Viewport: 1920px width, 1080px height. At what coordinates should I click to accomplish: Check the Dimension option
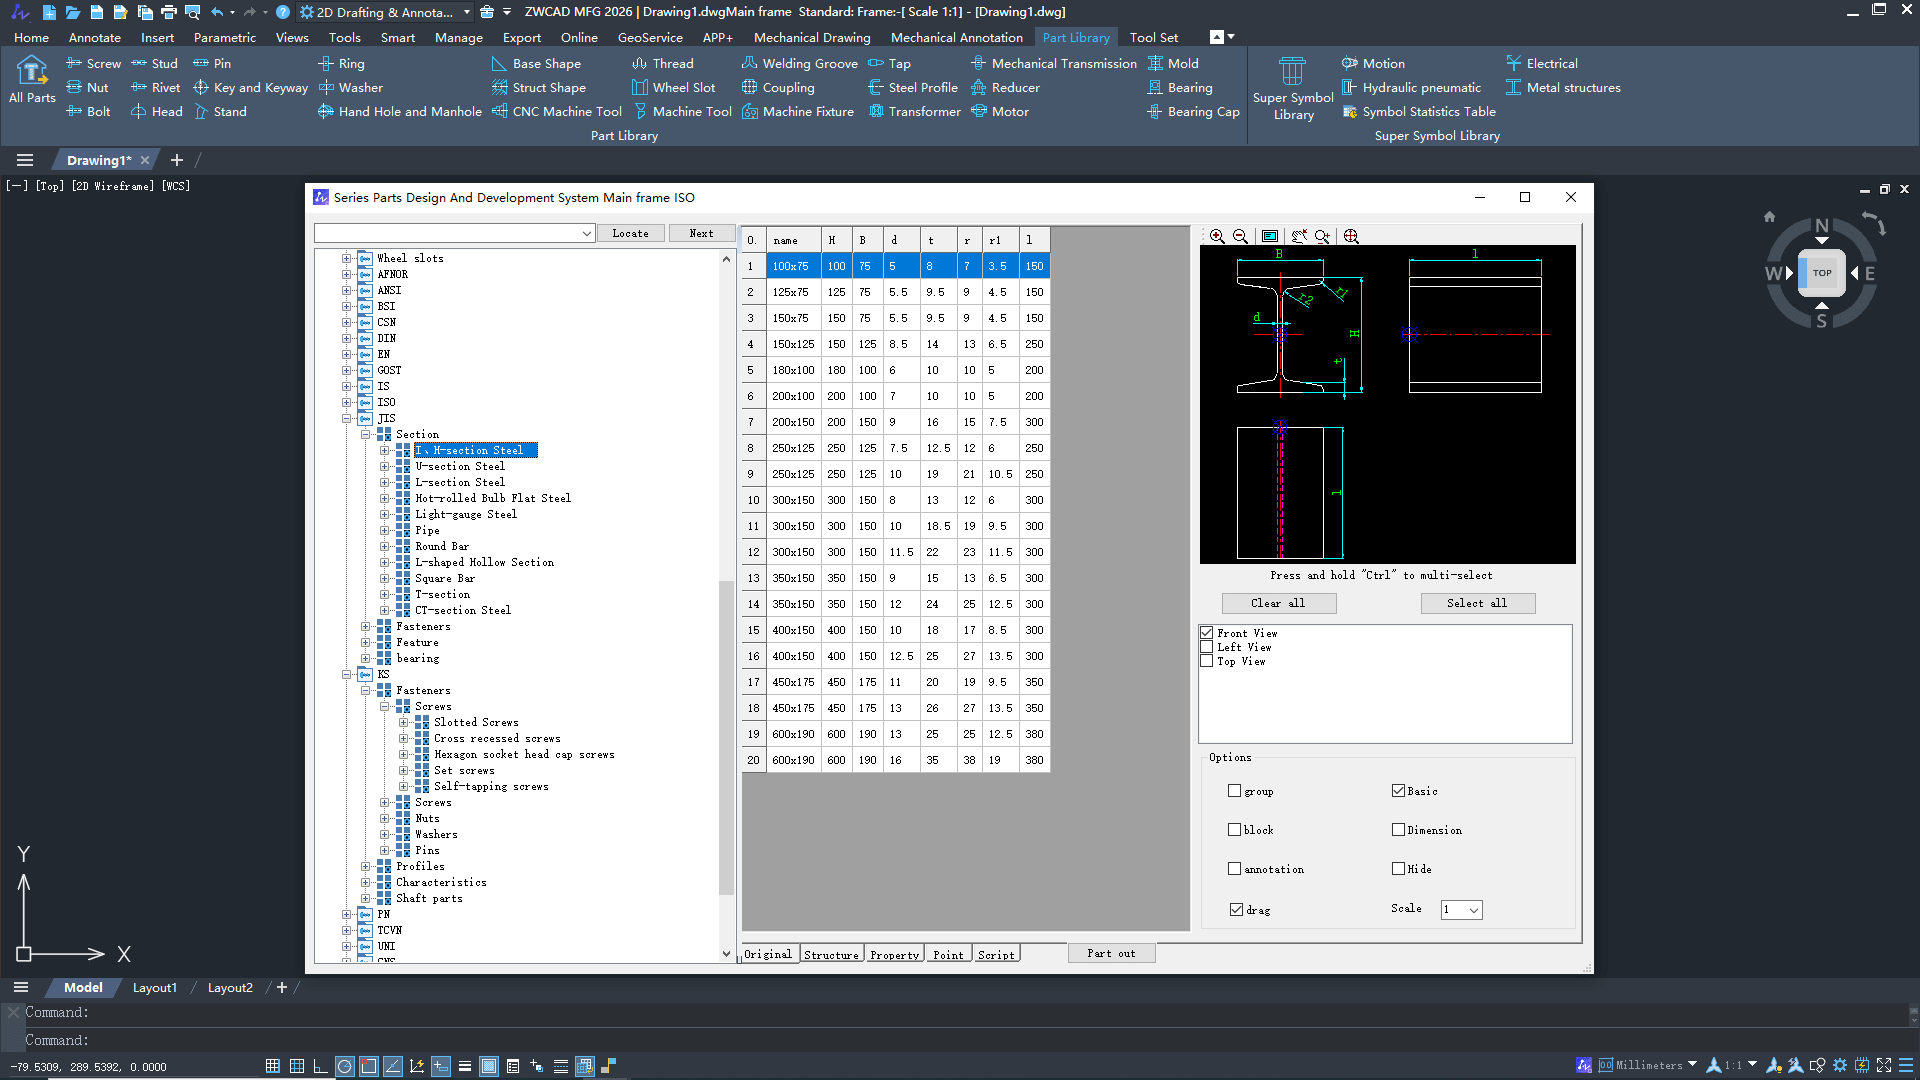click(1398, 830)
